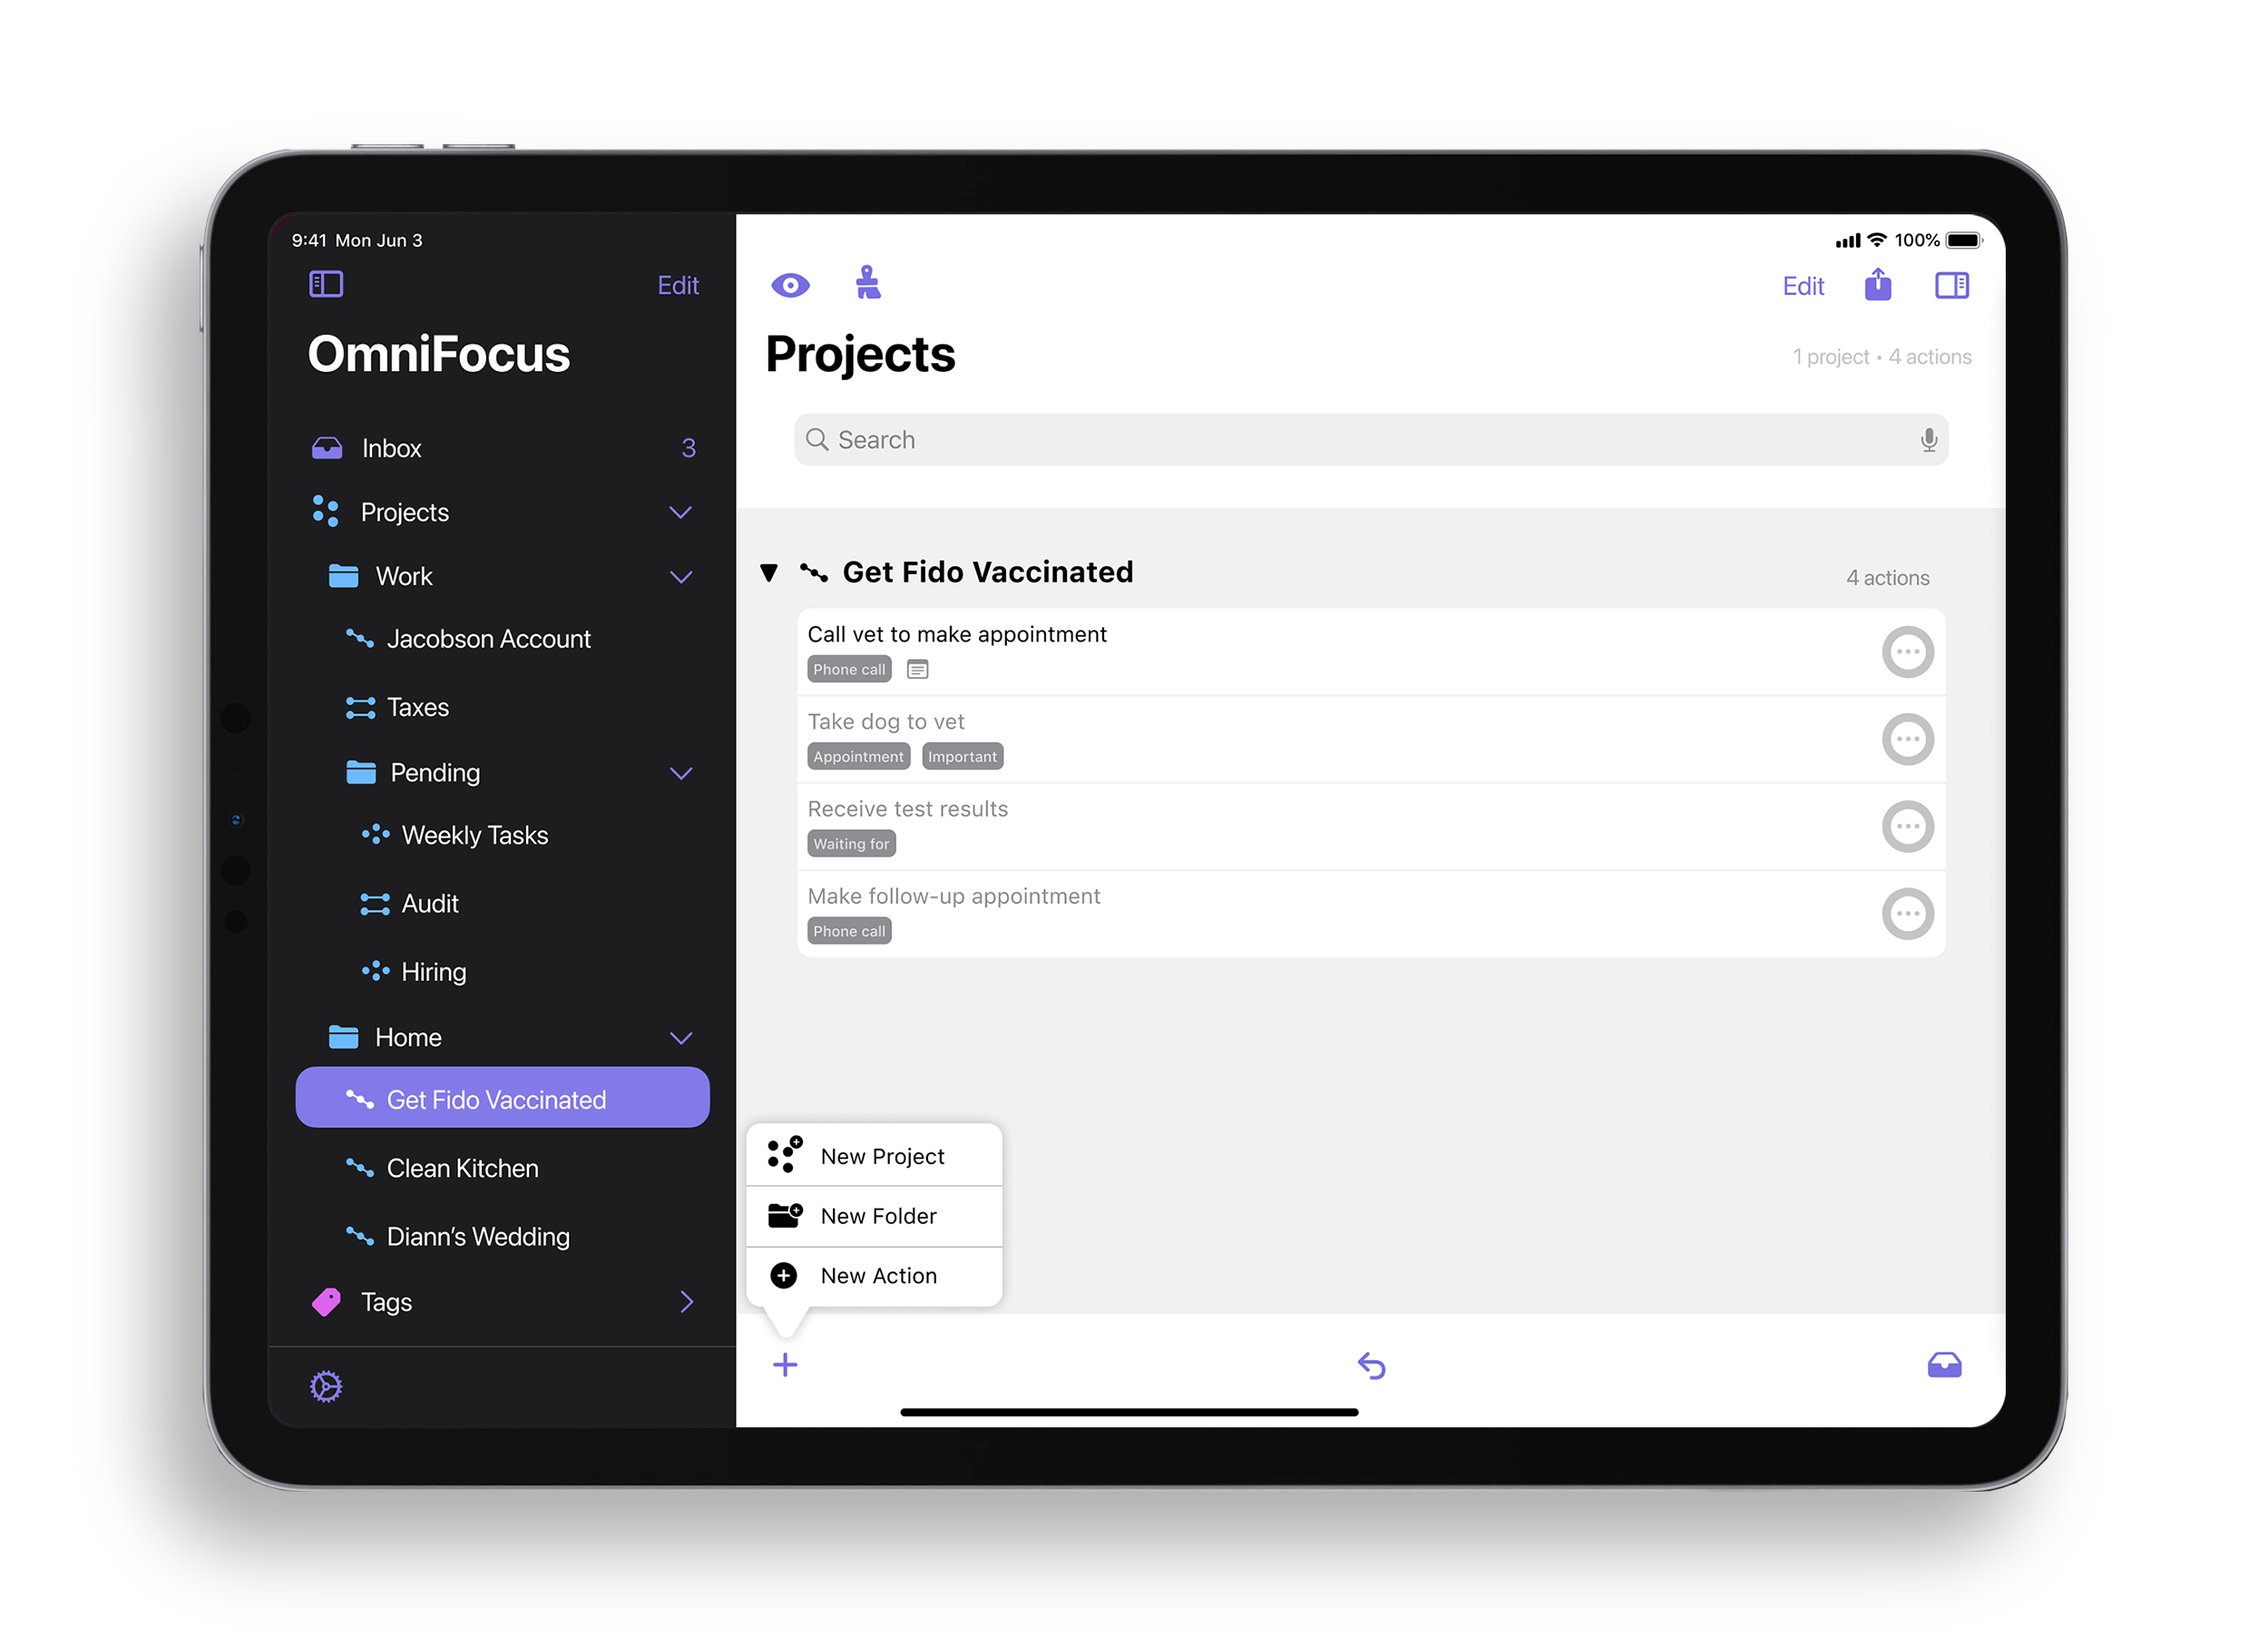The image size is (2268, 1636).
Task: Toggle the Work folder collapse arrow
Action: pos(685,574)
